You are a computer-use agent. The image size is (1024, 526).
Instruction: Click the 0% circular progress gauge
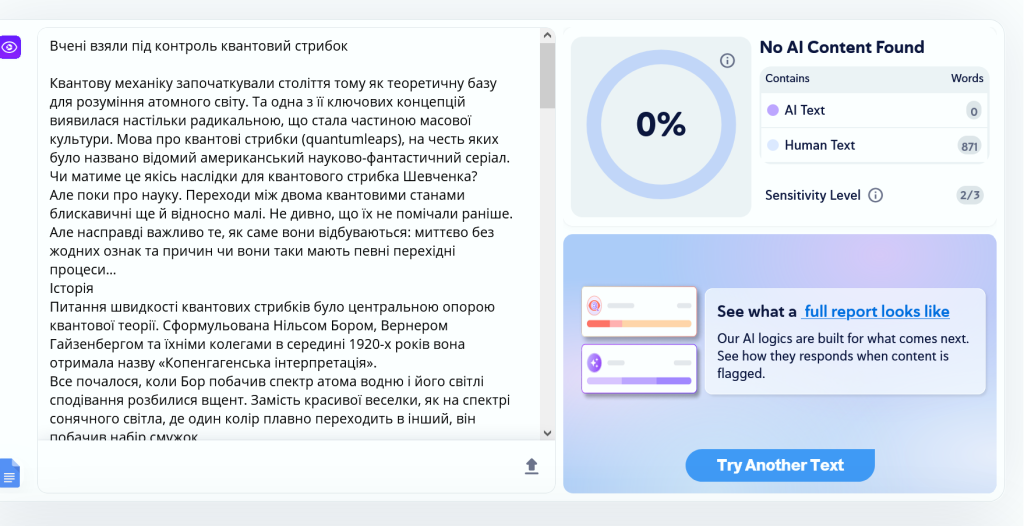(x=660, y=124)
